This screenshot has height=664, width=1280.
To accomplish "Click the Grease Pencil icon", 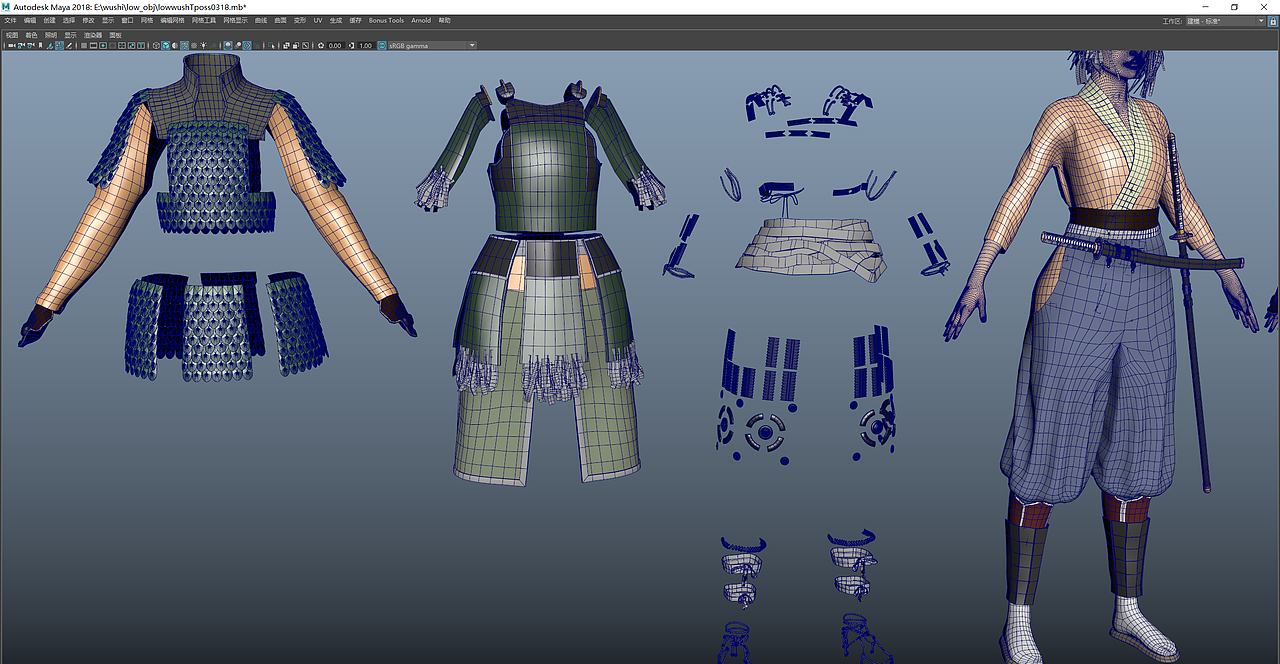I will 69,45.
